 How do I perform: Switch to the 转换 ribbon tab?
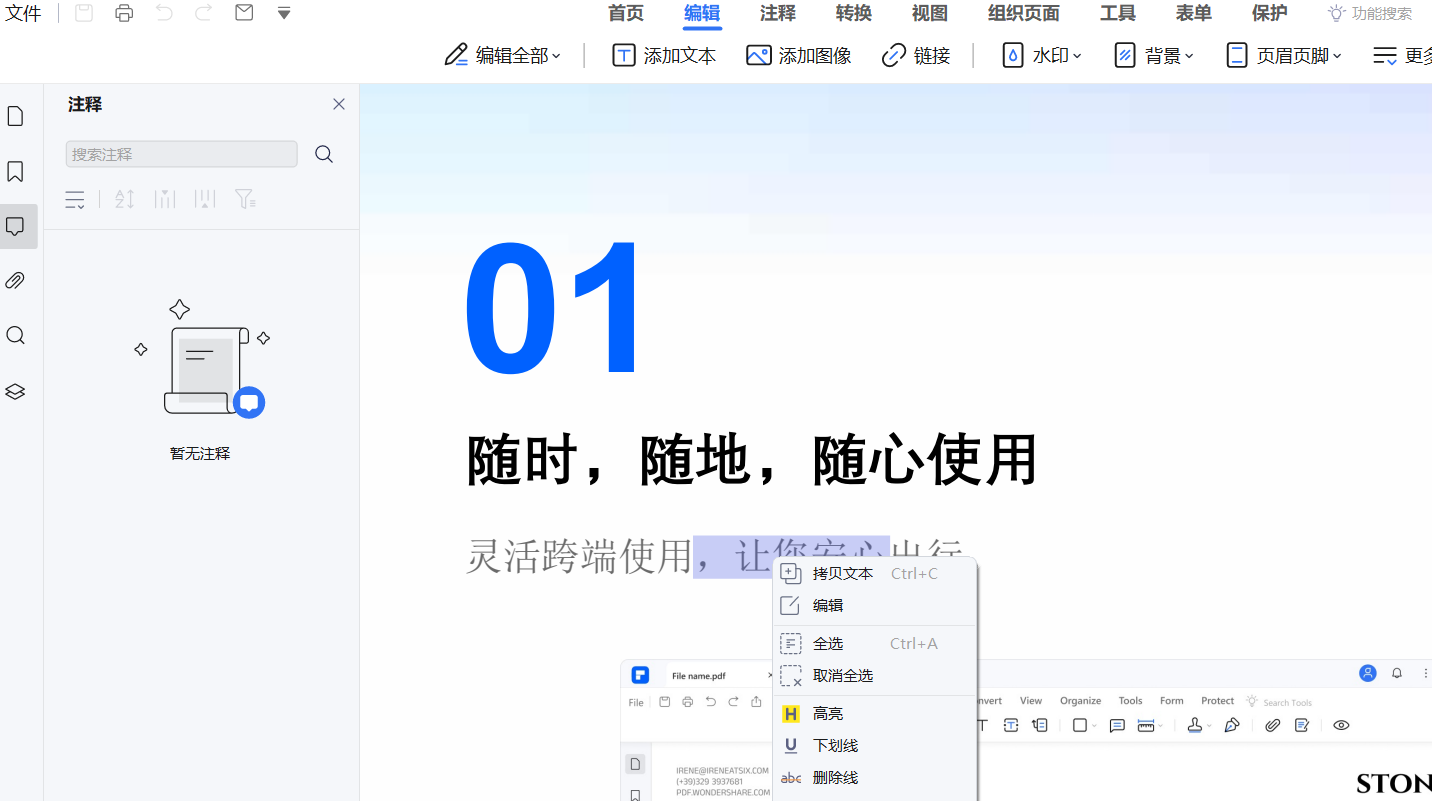[x=853, y=14]
